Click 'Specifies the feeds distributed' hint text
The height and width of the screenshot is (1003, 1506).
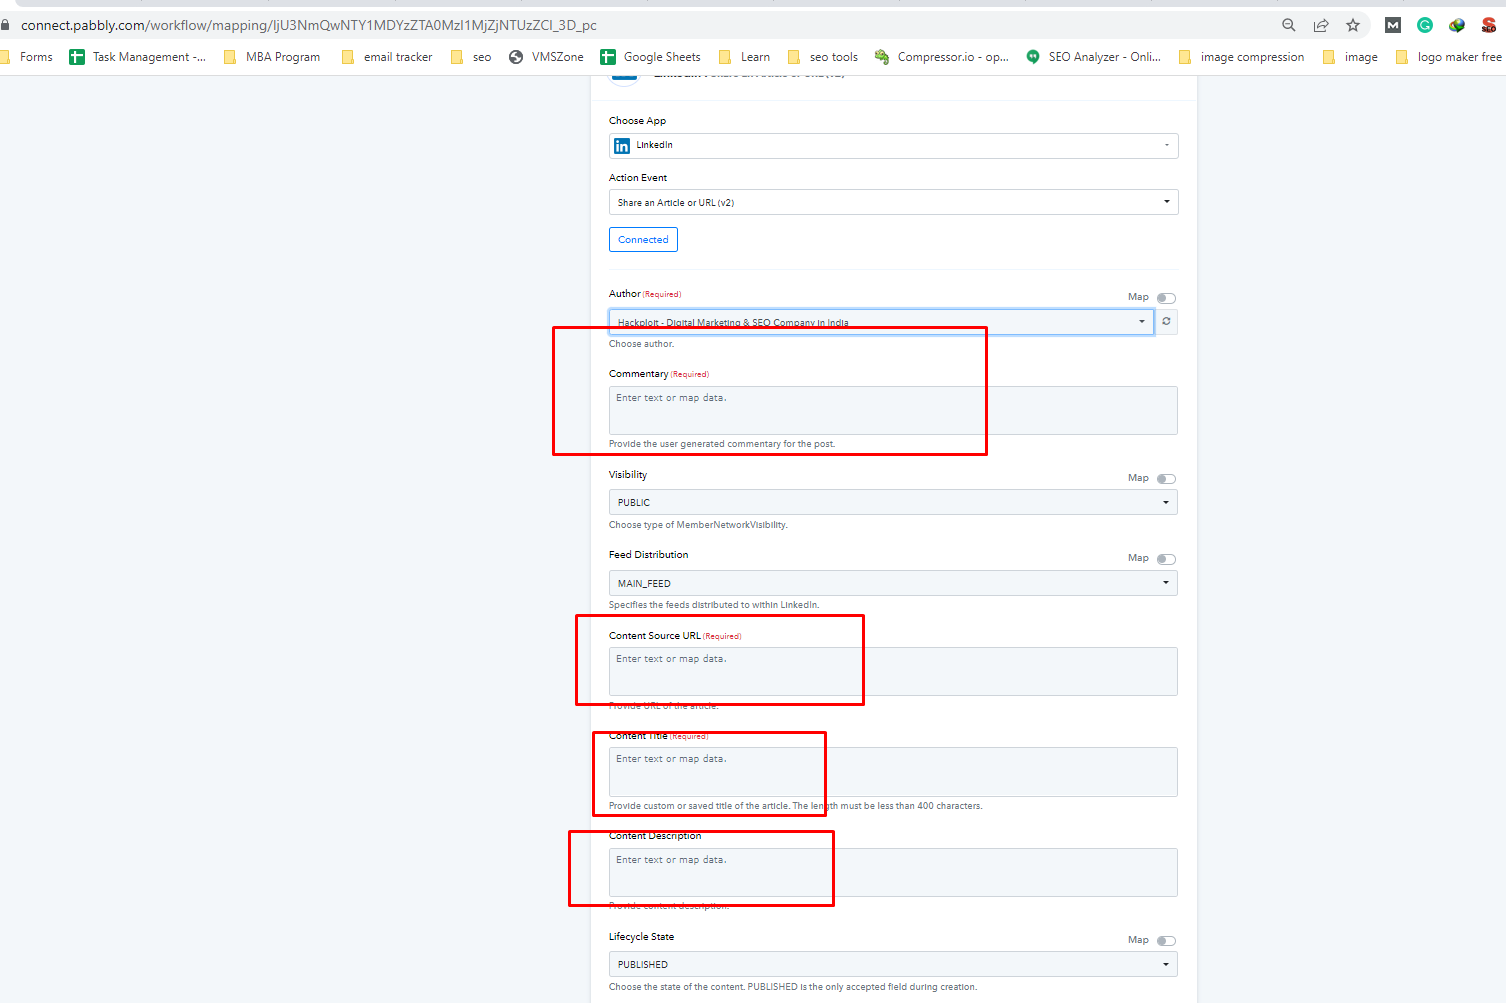(714, 605)
